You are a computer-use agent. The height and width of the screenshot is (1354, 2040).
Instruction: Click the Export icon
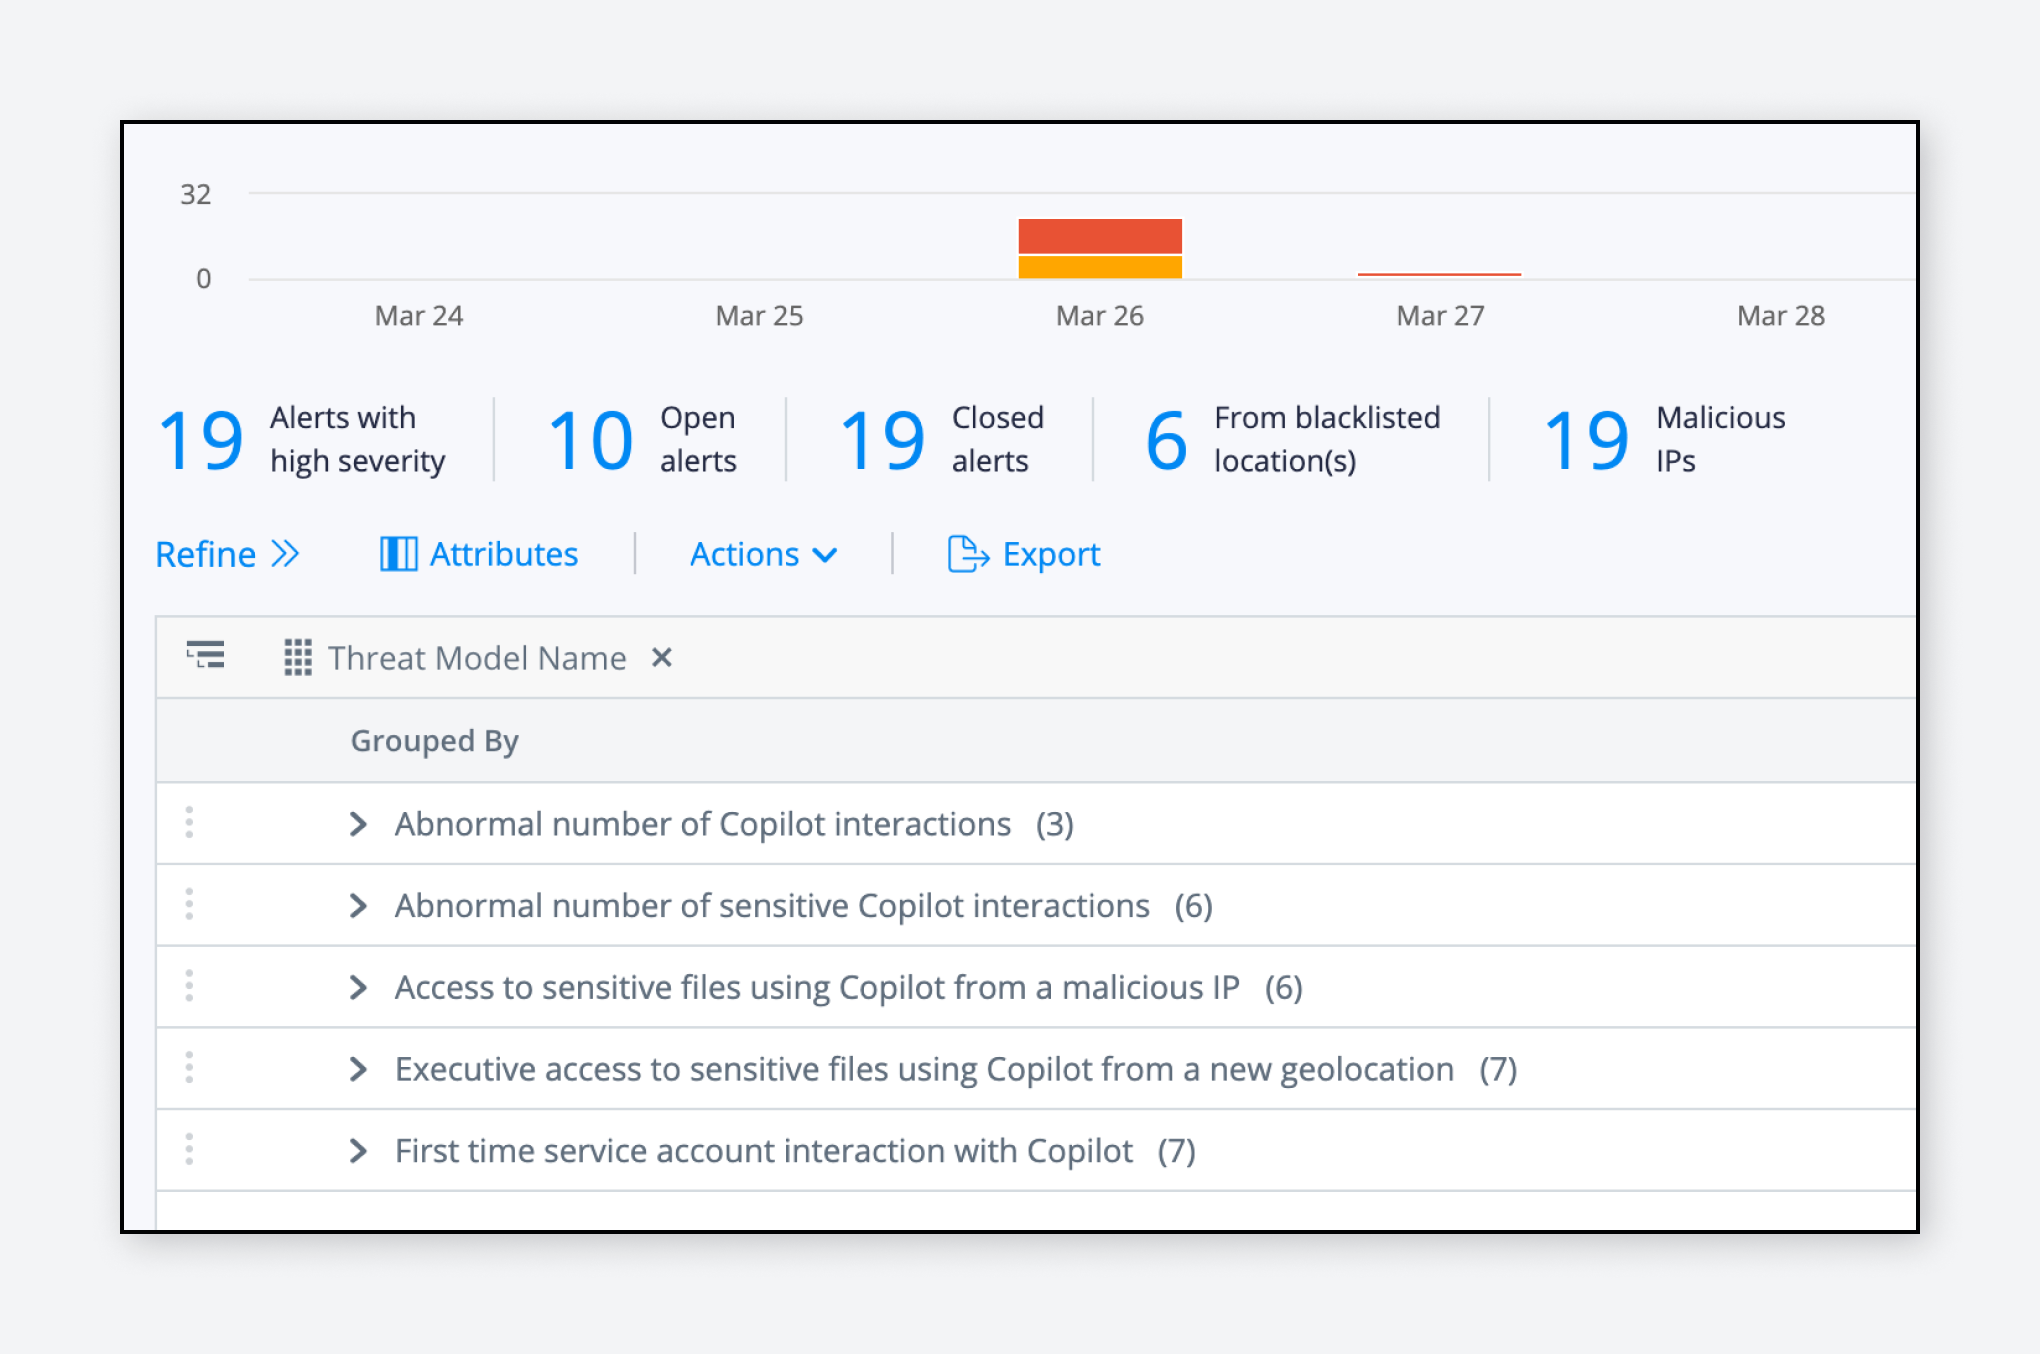(x=966, y=555)
